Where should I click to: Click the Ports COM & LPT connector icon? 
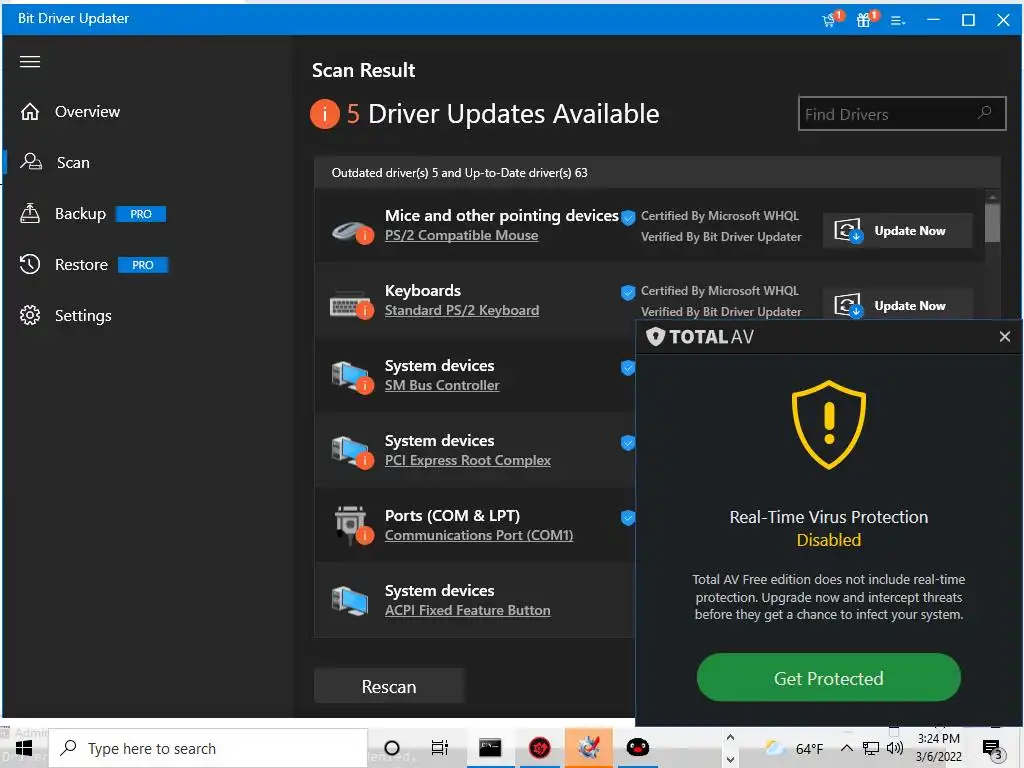coord(353,525)
